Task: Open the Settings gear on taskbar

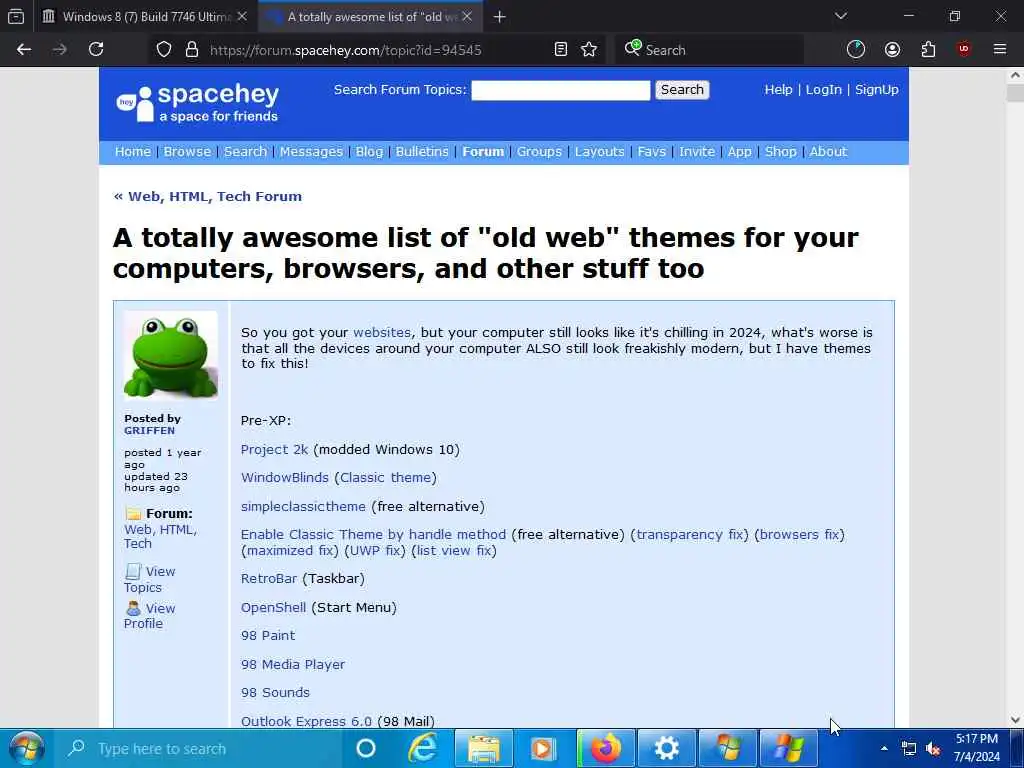Action: point(667,748)
